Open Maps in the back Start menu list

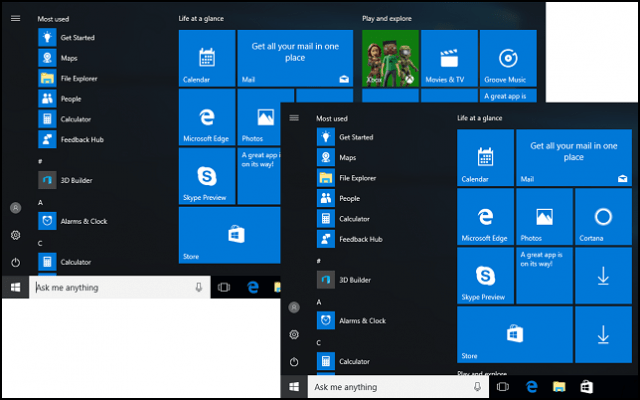[x=58, y=58]
